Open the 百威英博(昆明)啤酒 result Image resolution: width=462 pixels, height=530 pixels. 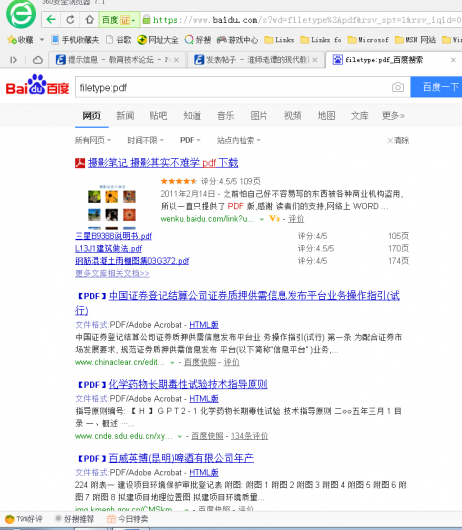click(181, 458)
